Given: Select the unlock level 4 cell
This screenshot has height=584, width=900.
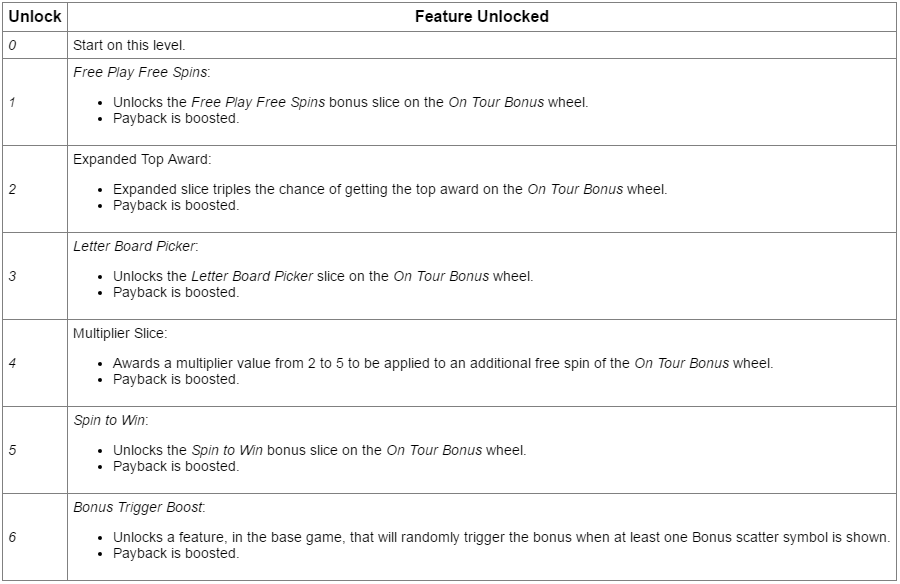Looking at the screenshot, I should pyautogui.click(x=34, y=363).
